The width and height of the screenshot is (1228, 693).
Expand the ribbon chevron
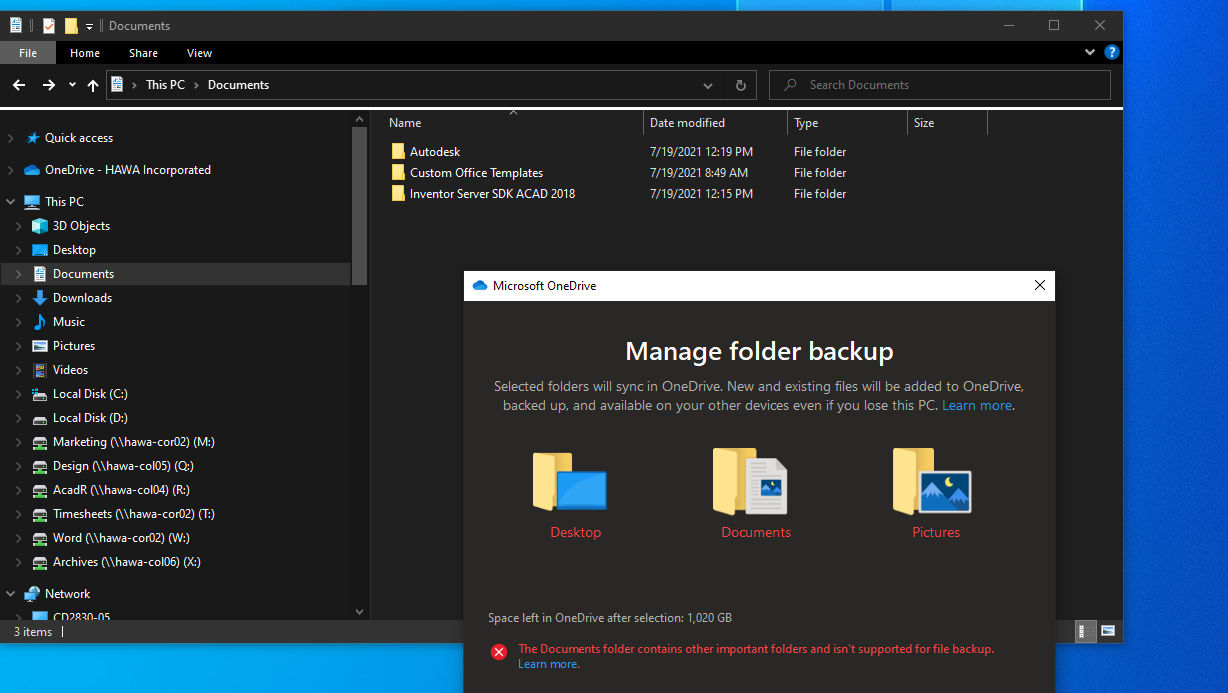pyautogui.click(x=1090, y=52)
